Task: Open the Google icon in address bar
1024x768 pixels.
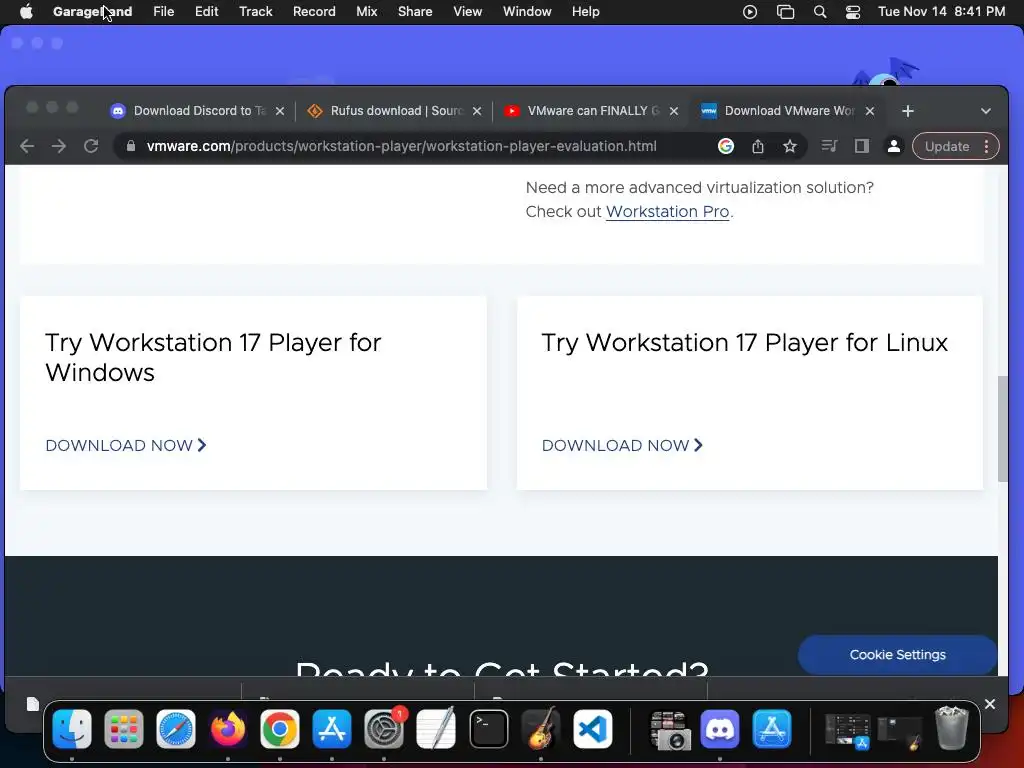Action: pyautogui.click(x=726, y=146)
